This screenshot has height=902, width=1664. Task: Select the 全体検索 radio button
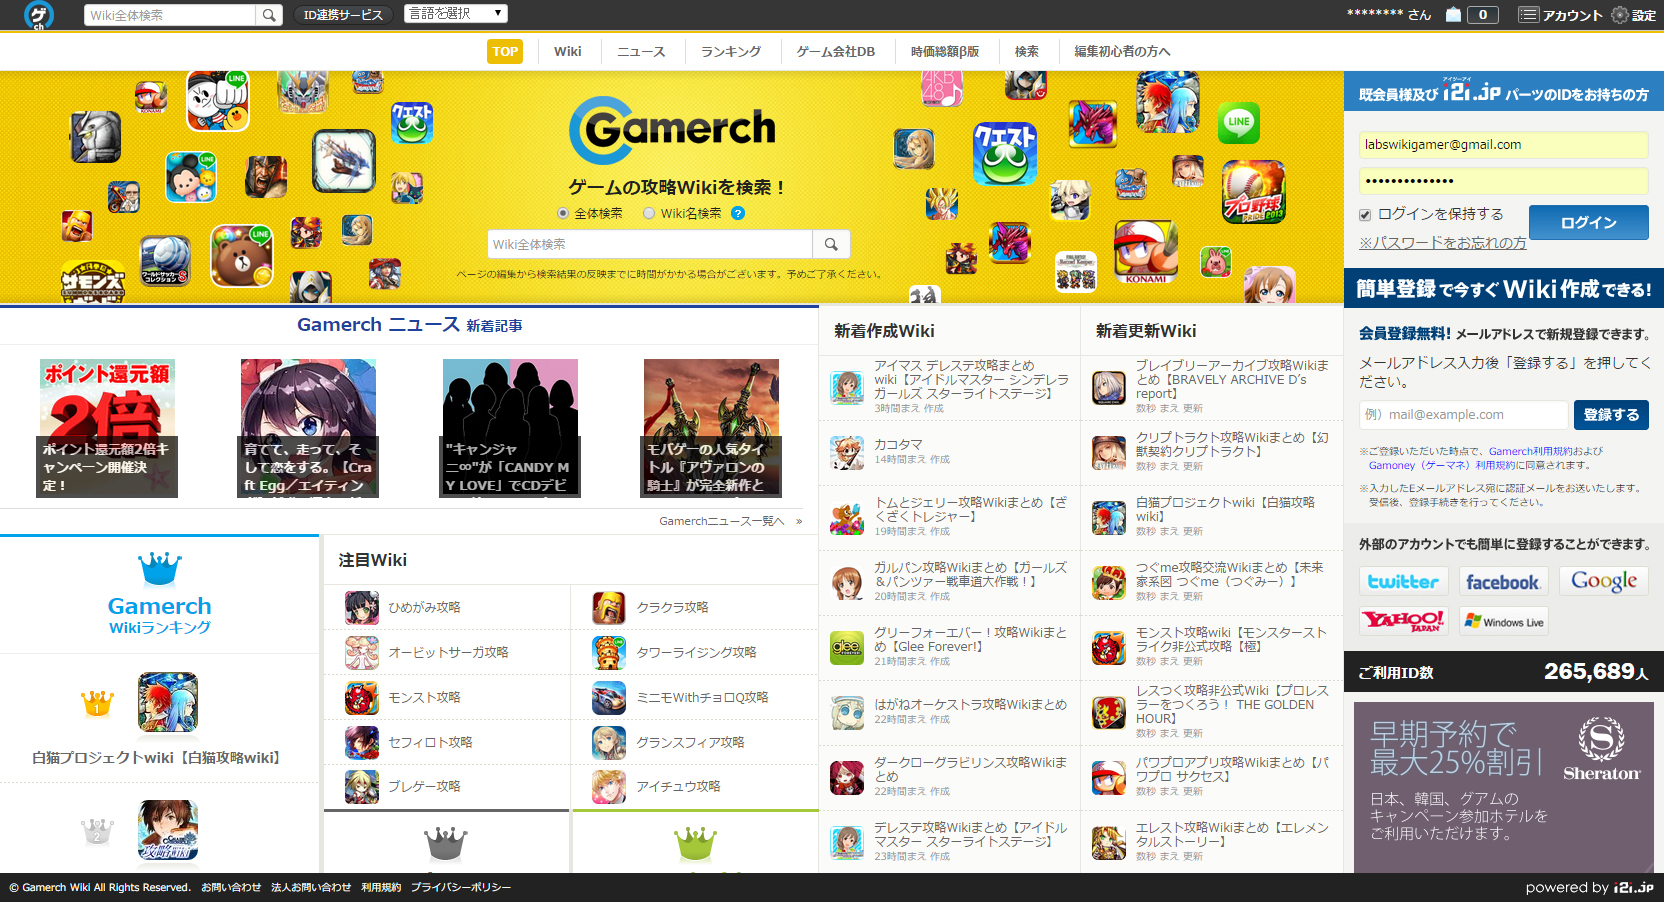563,213
